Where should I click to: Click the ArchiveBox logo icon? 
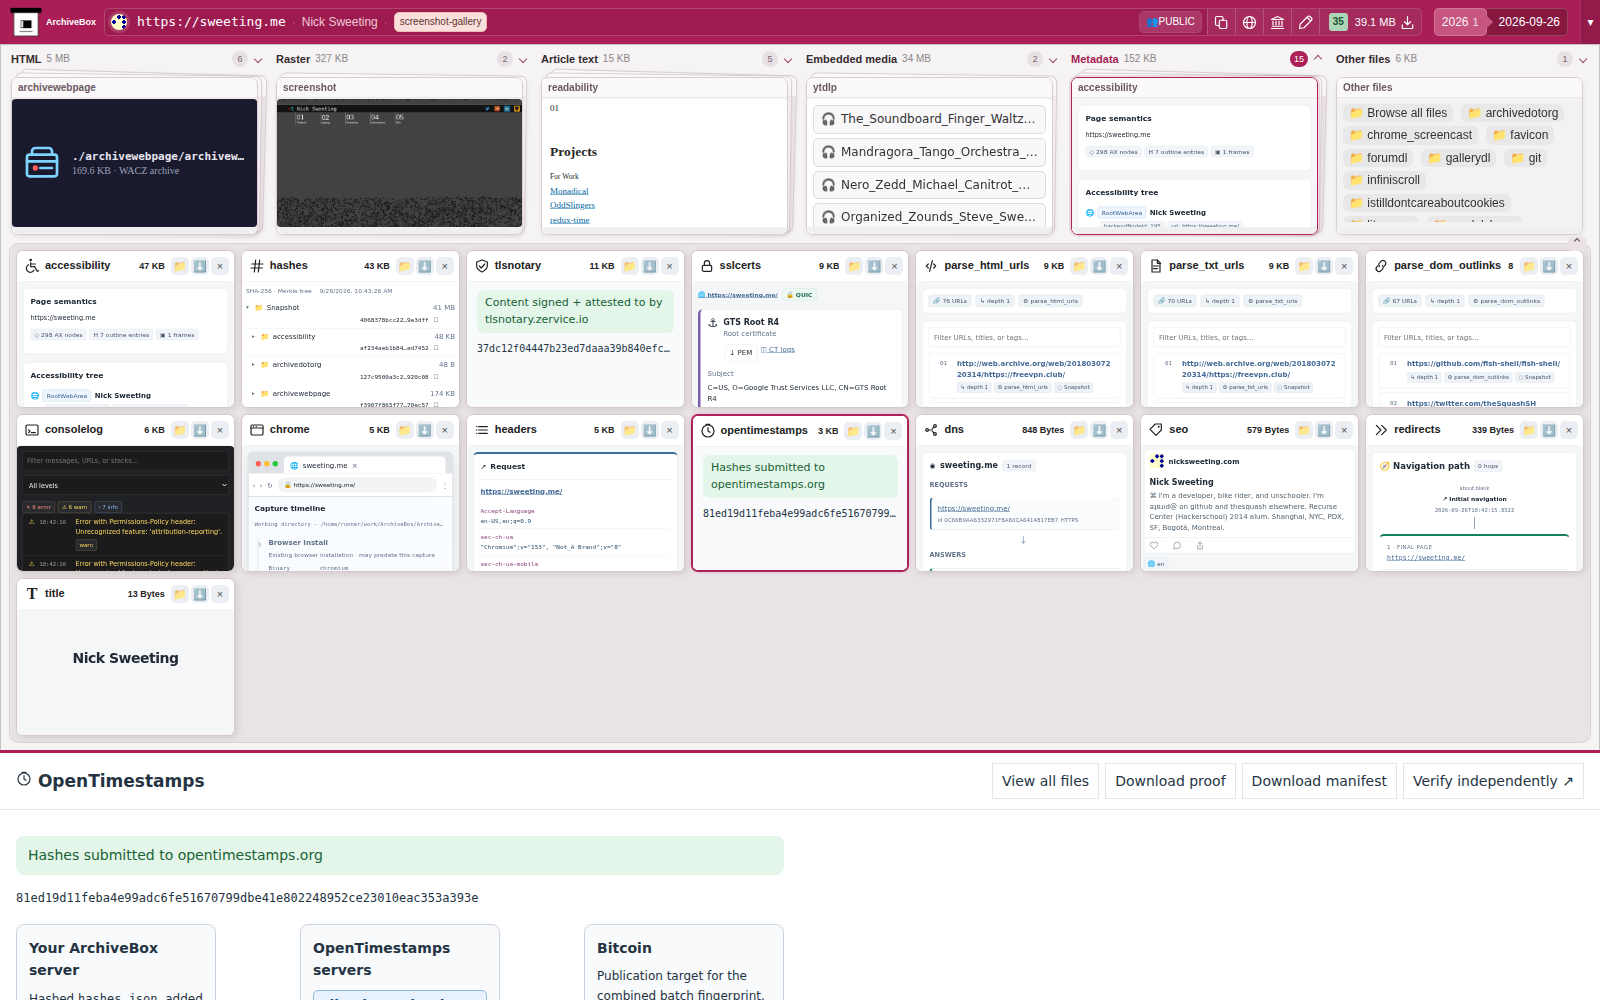click(x=25, y=22)
